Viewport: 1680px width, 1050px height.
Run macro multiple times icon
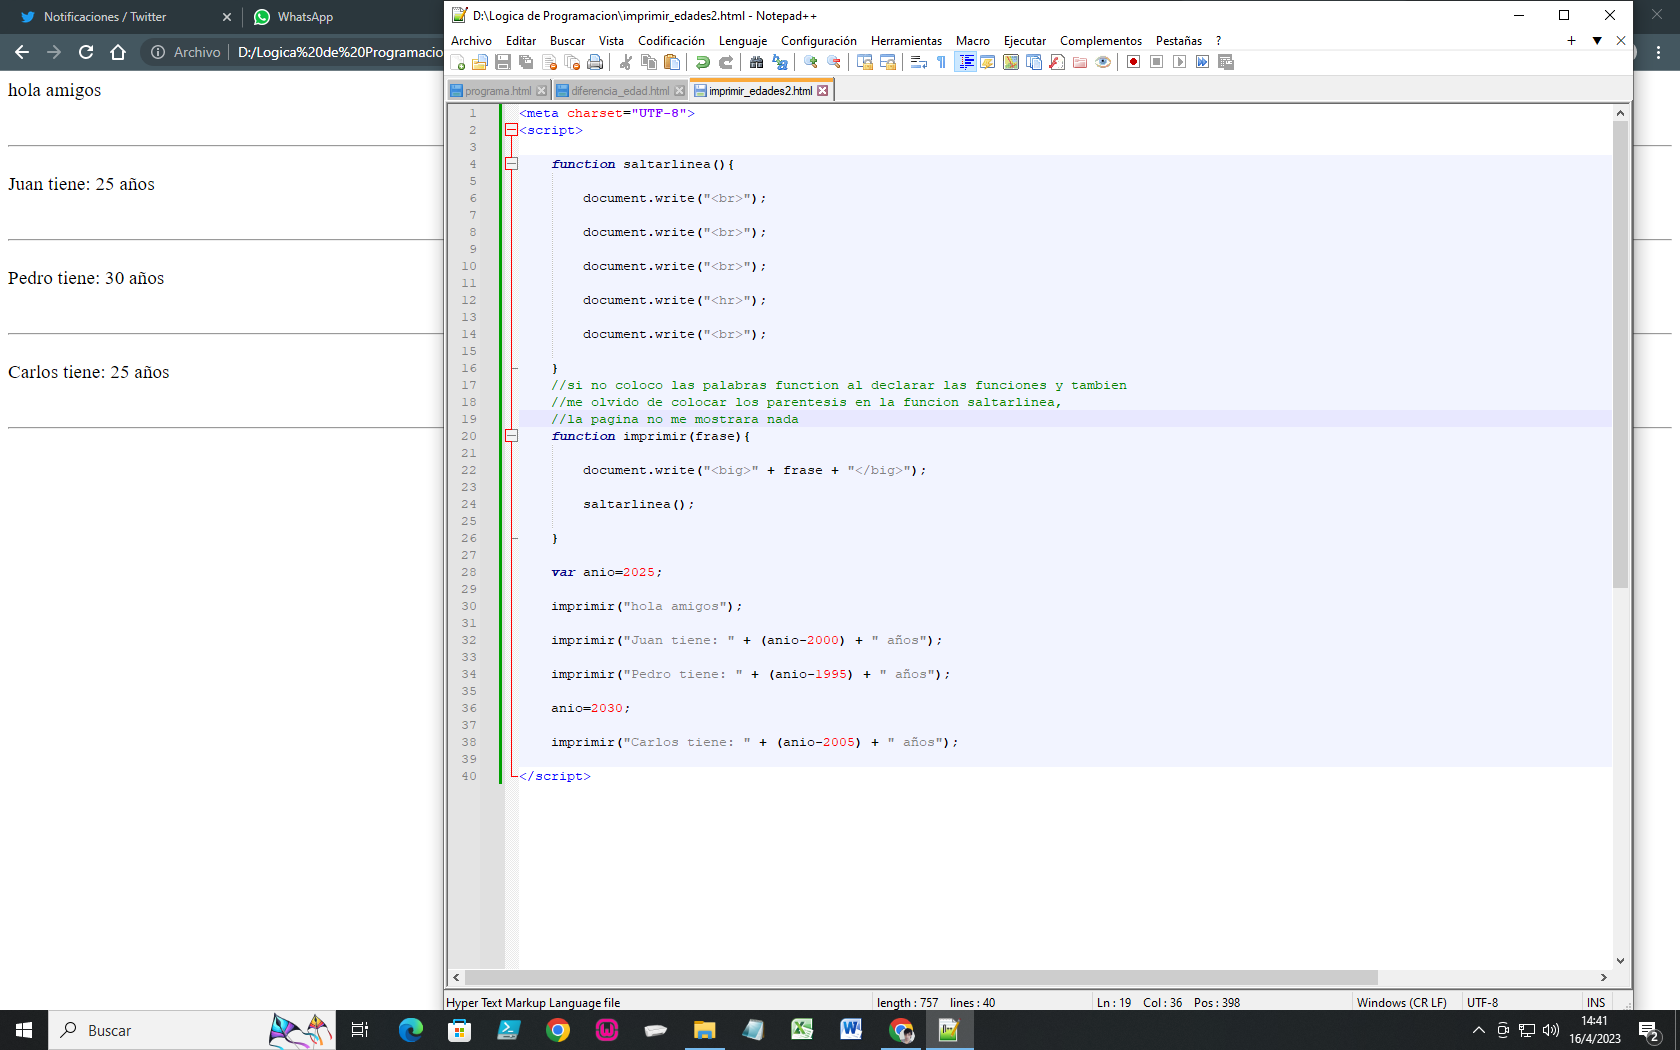tap(1203, 62)
